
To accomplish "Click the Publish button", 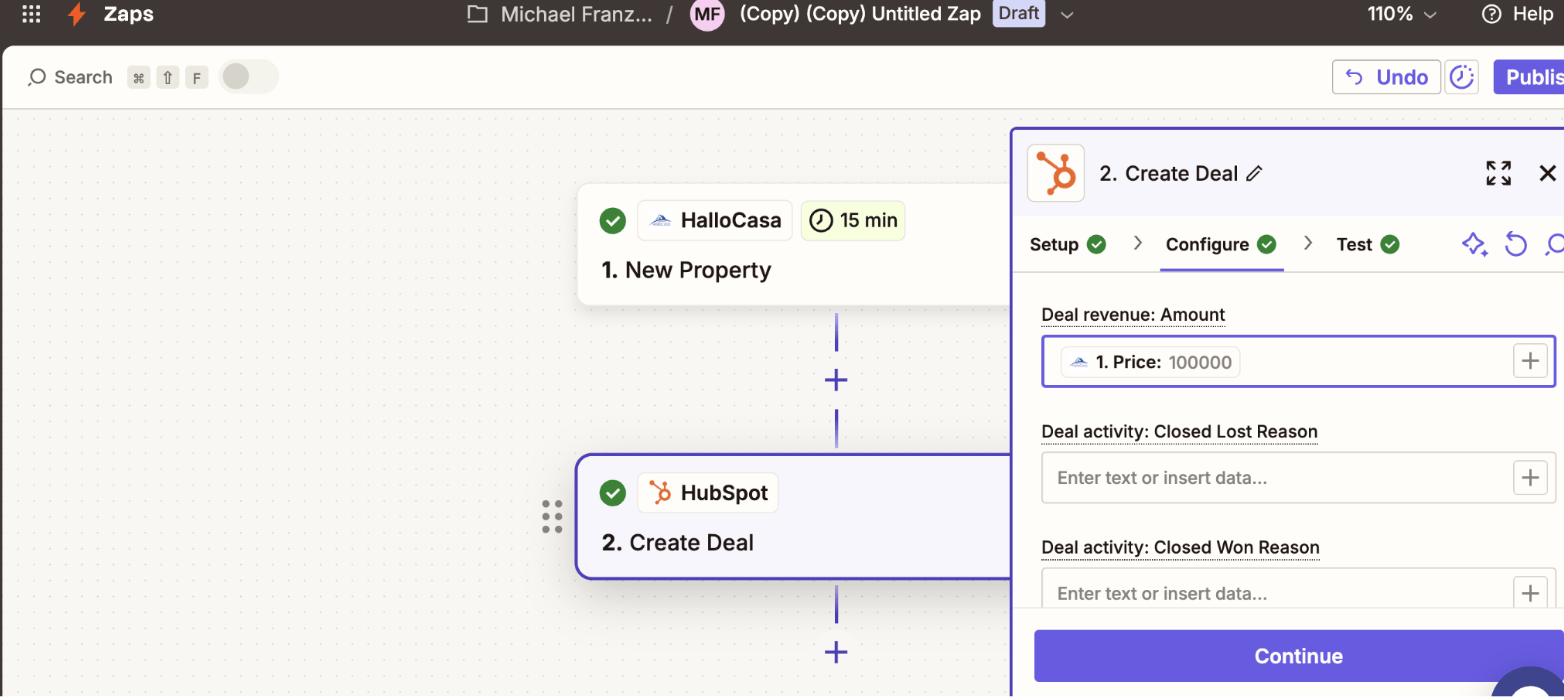I will coord(1529,77).
